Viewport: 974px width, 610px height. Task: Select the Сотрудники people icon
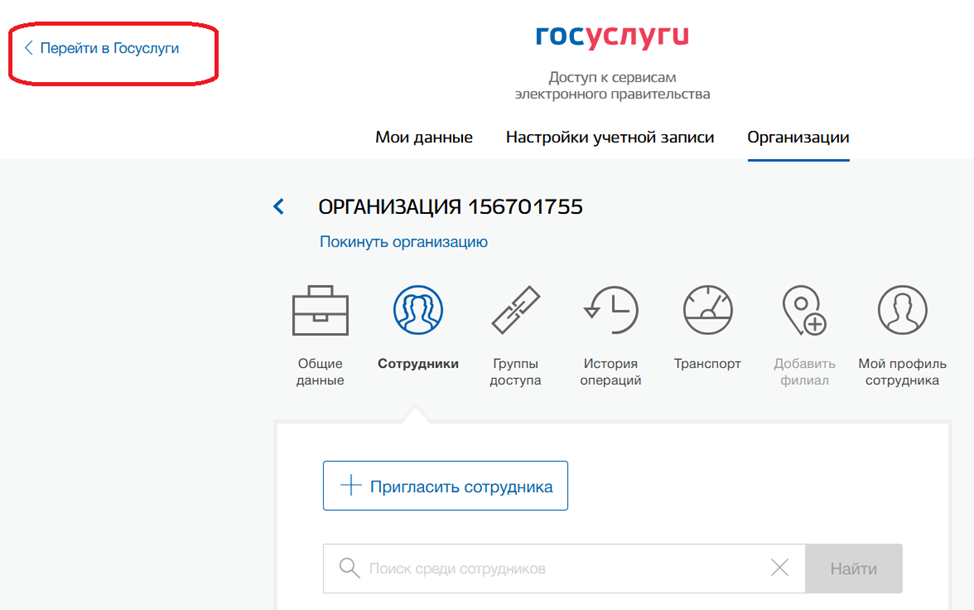tap(418, 311)
